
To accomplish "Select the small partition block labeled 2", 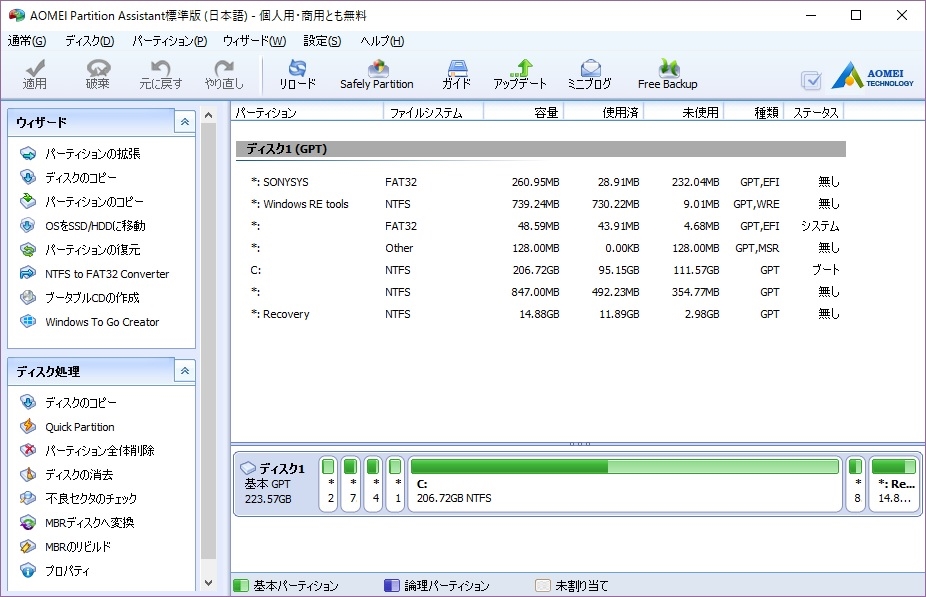I will coord(328,484).
